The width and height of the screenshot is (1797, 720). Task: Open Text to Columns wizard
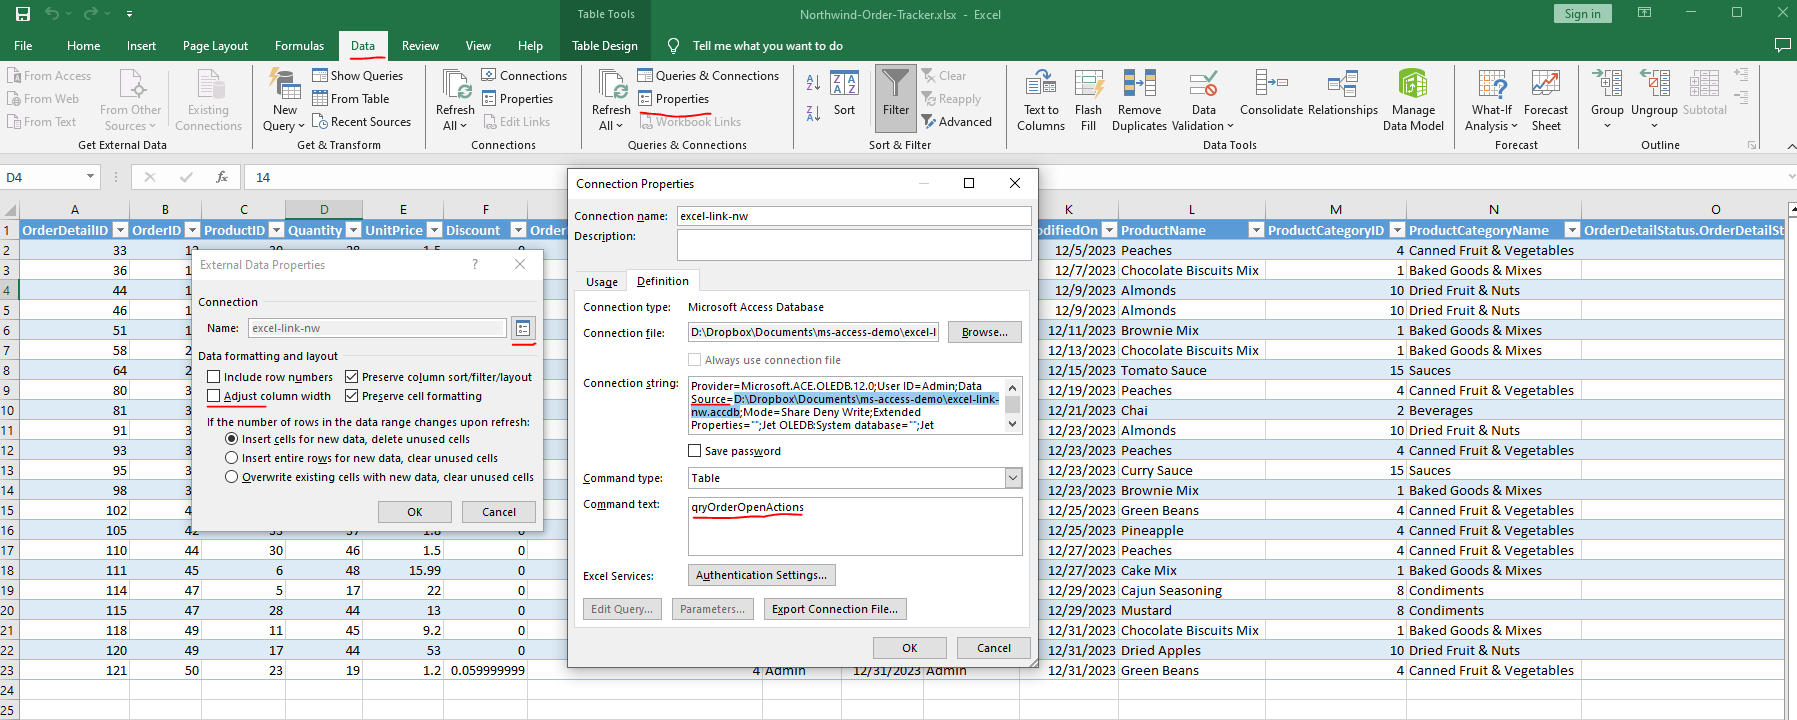coord(1041,100)
